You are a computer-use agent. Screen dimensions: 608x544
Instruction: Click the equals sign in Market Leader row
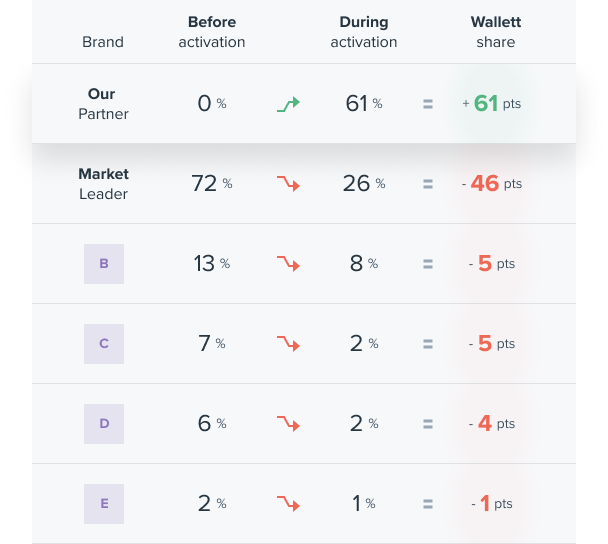tap(428, 184)
